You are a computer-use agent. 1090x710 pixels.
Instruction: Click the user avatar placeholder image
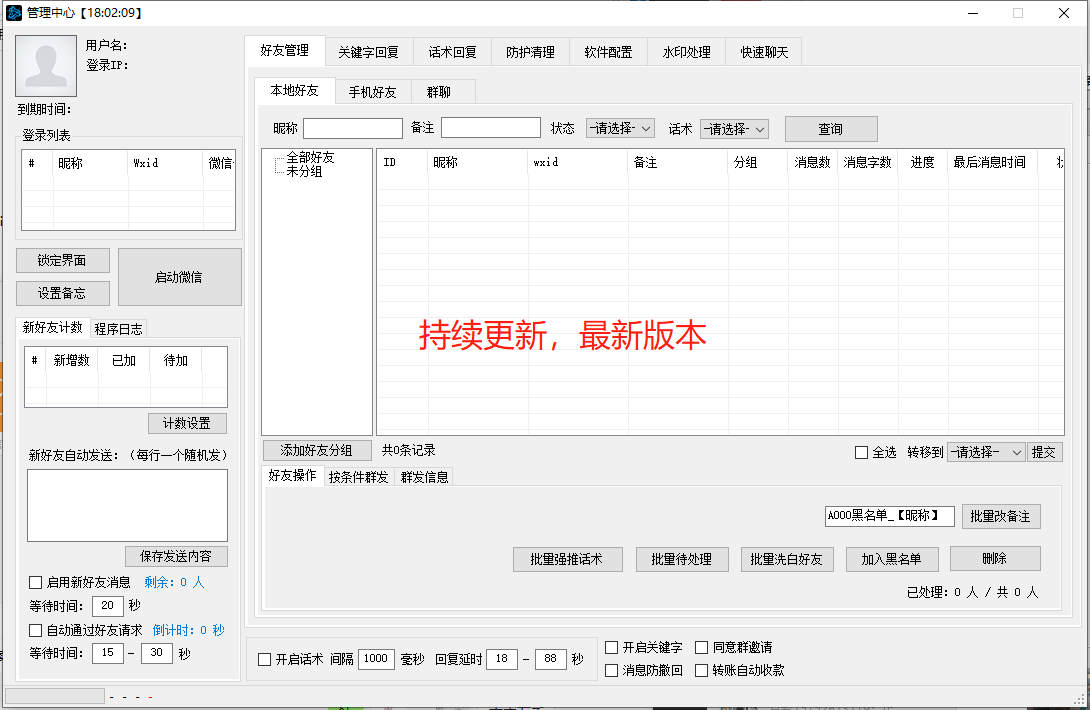coord(46,66)
